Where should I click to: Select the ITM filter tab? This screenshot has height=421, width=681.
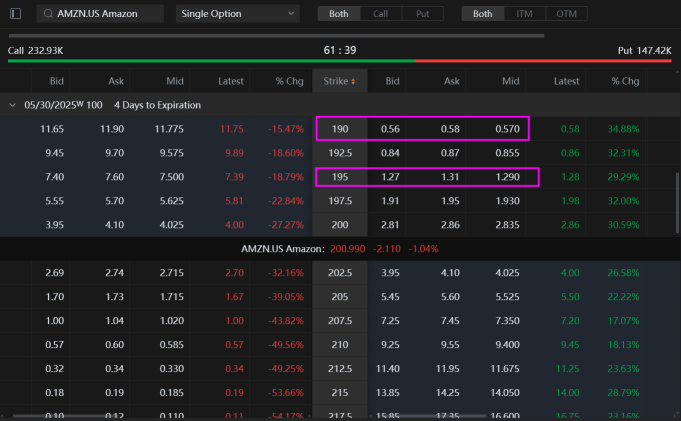(524, 13)
